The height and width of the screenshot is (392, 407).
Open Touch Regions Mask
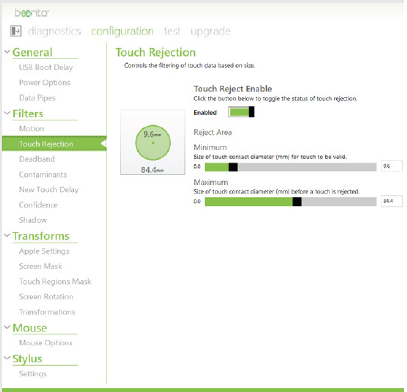[55, 282]
